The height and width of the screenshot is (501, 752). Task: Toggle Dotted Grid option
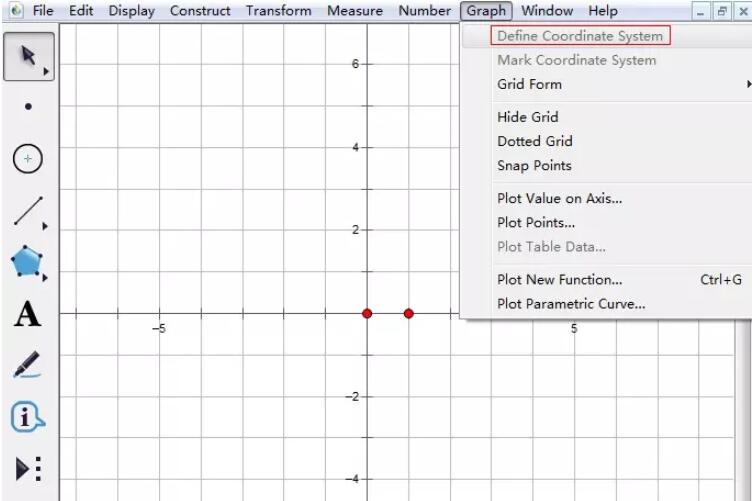point(607,141)
